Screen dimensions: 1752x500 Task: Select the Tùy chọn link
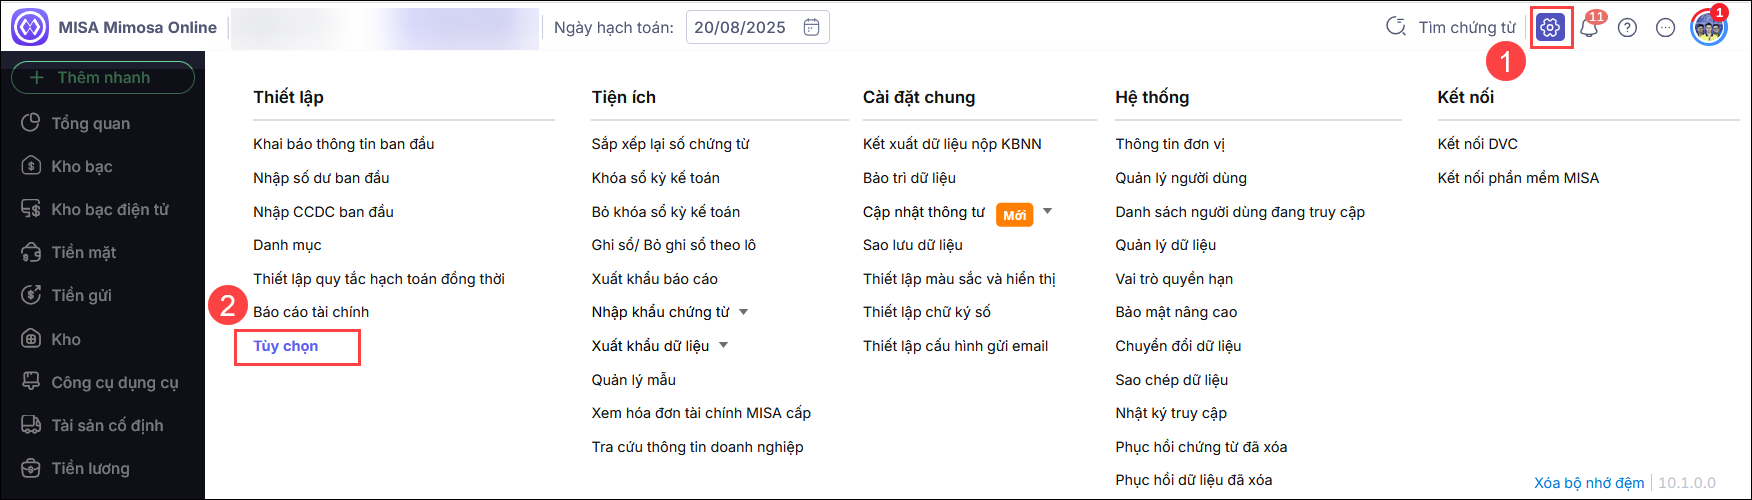point(286,346)
